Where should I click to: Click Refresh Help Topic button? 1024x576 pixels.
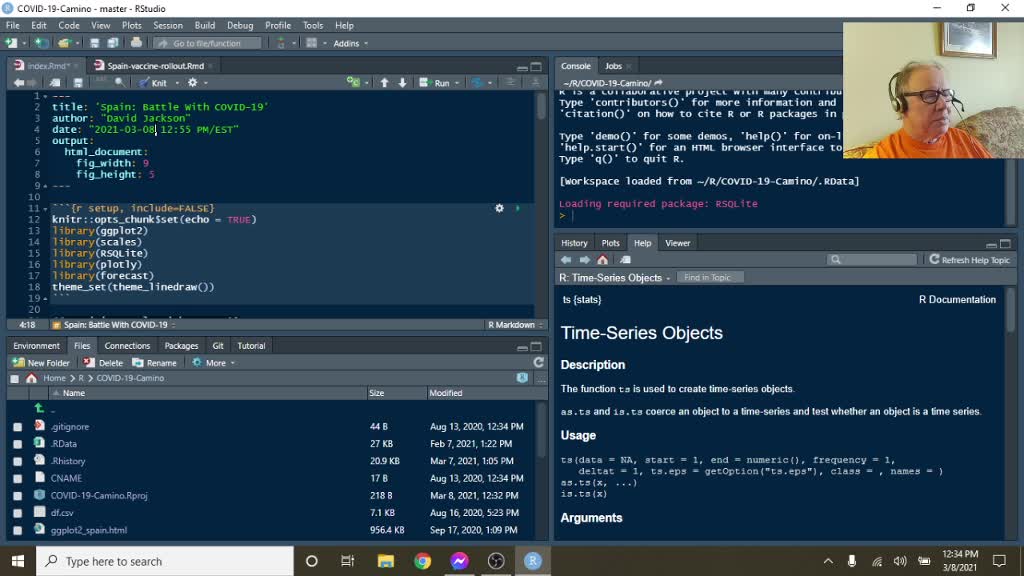[x=969, y=260]
